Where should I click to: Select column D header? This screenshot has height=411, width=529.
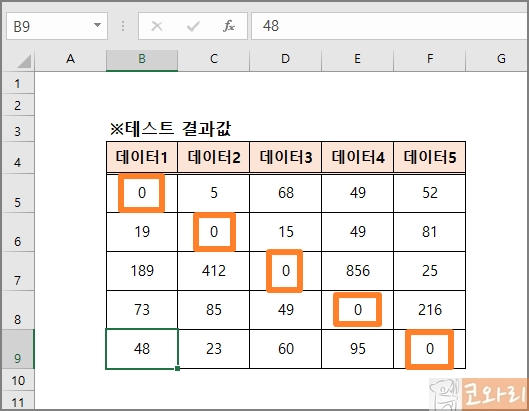(285, 59)
